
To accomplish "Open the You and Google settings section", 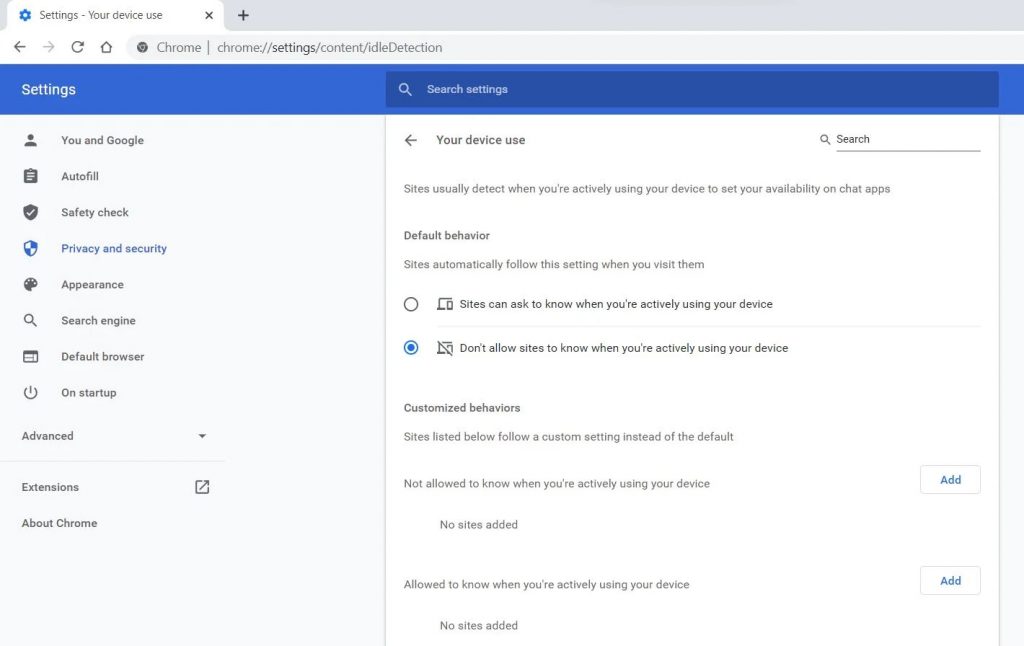I will tap(102, 140).
